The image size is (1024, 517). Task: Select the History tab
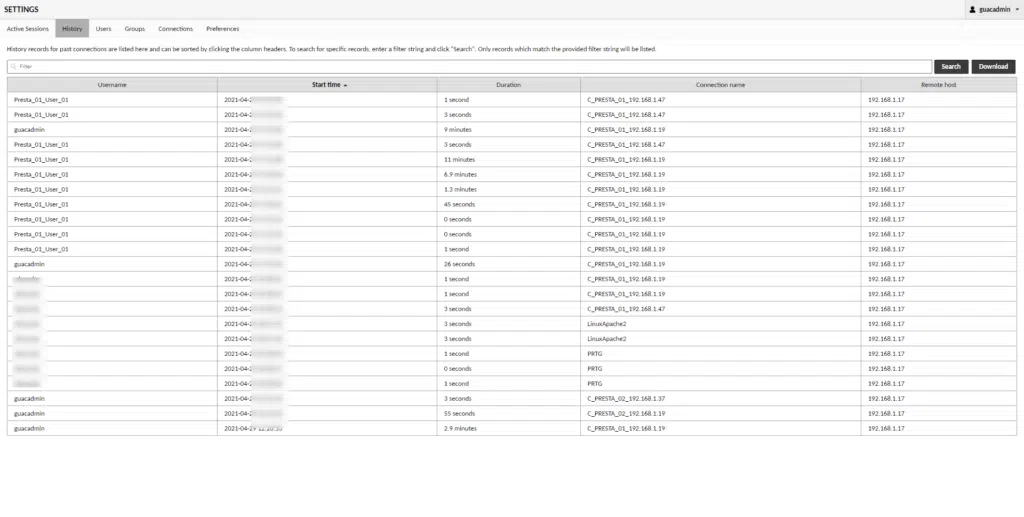[x=72, y=29]
